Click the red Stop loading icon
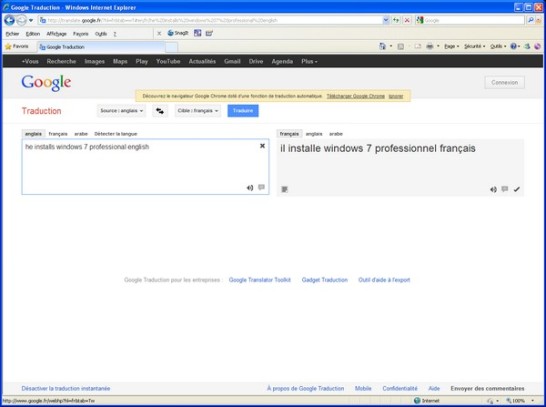Screen dimensions: 546x407 click(x=407, y=21)
